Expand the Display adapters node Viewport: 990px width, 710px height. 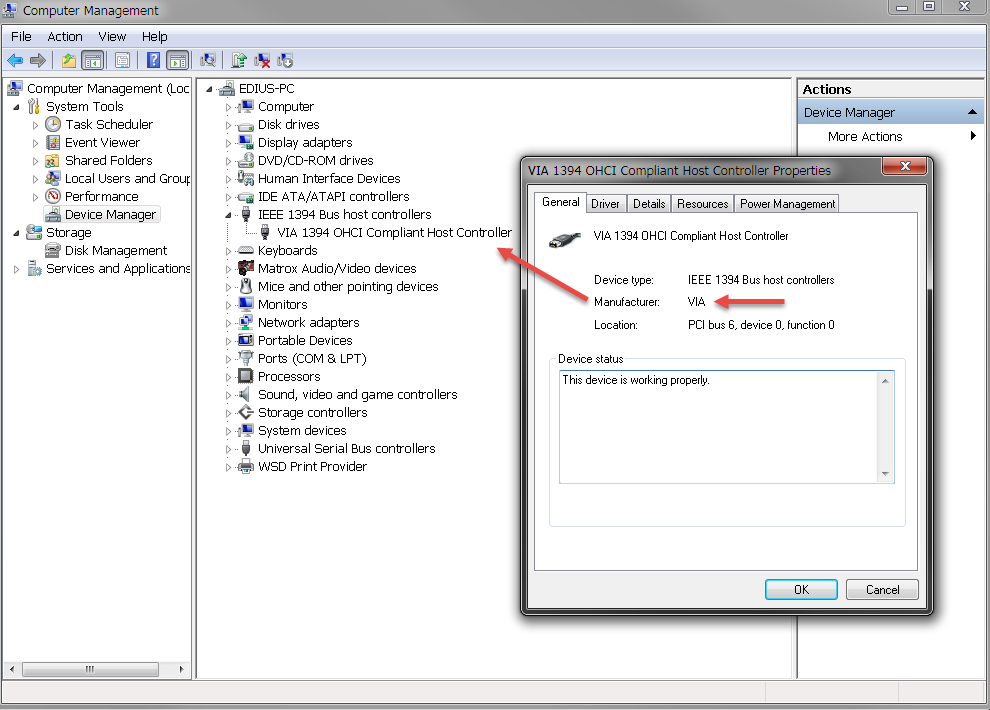(x=228, y=143)
